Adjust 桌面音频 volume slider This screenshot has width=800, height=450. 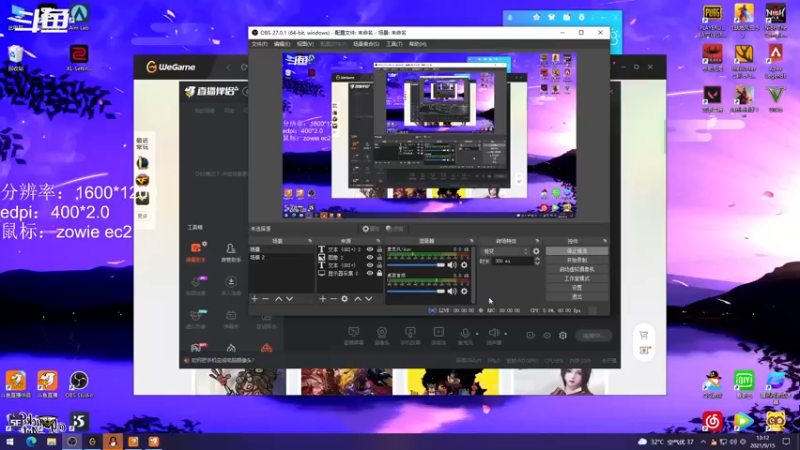pos(416,291)
